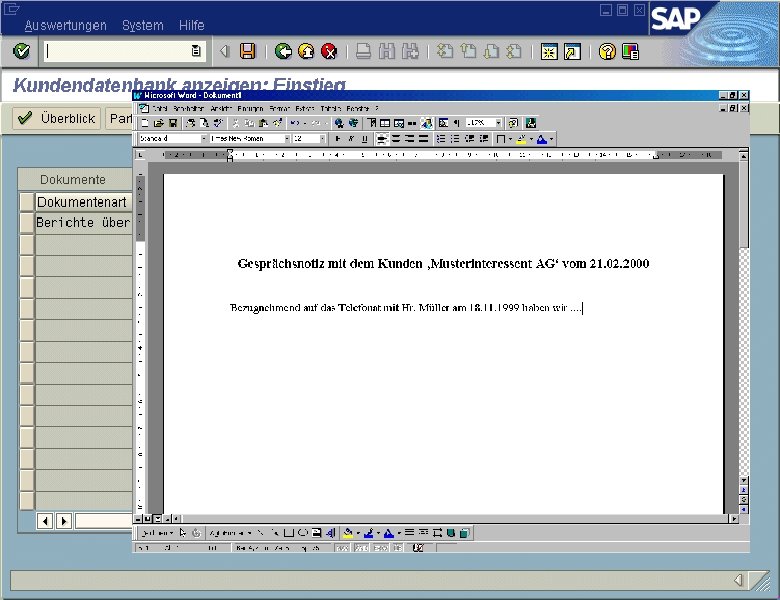Apply bulleted list in Word
This screenshot has height=600, width=780.
click(x=455, y=139)
